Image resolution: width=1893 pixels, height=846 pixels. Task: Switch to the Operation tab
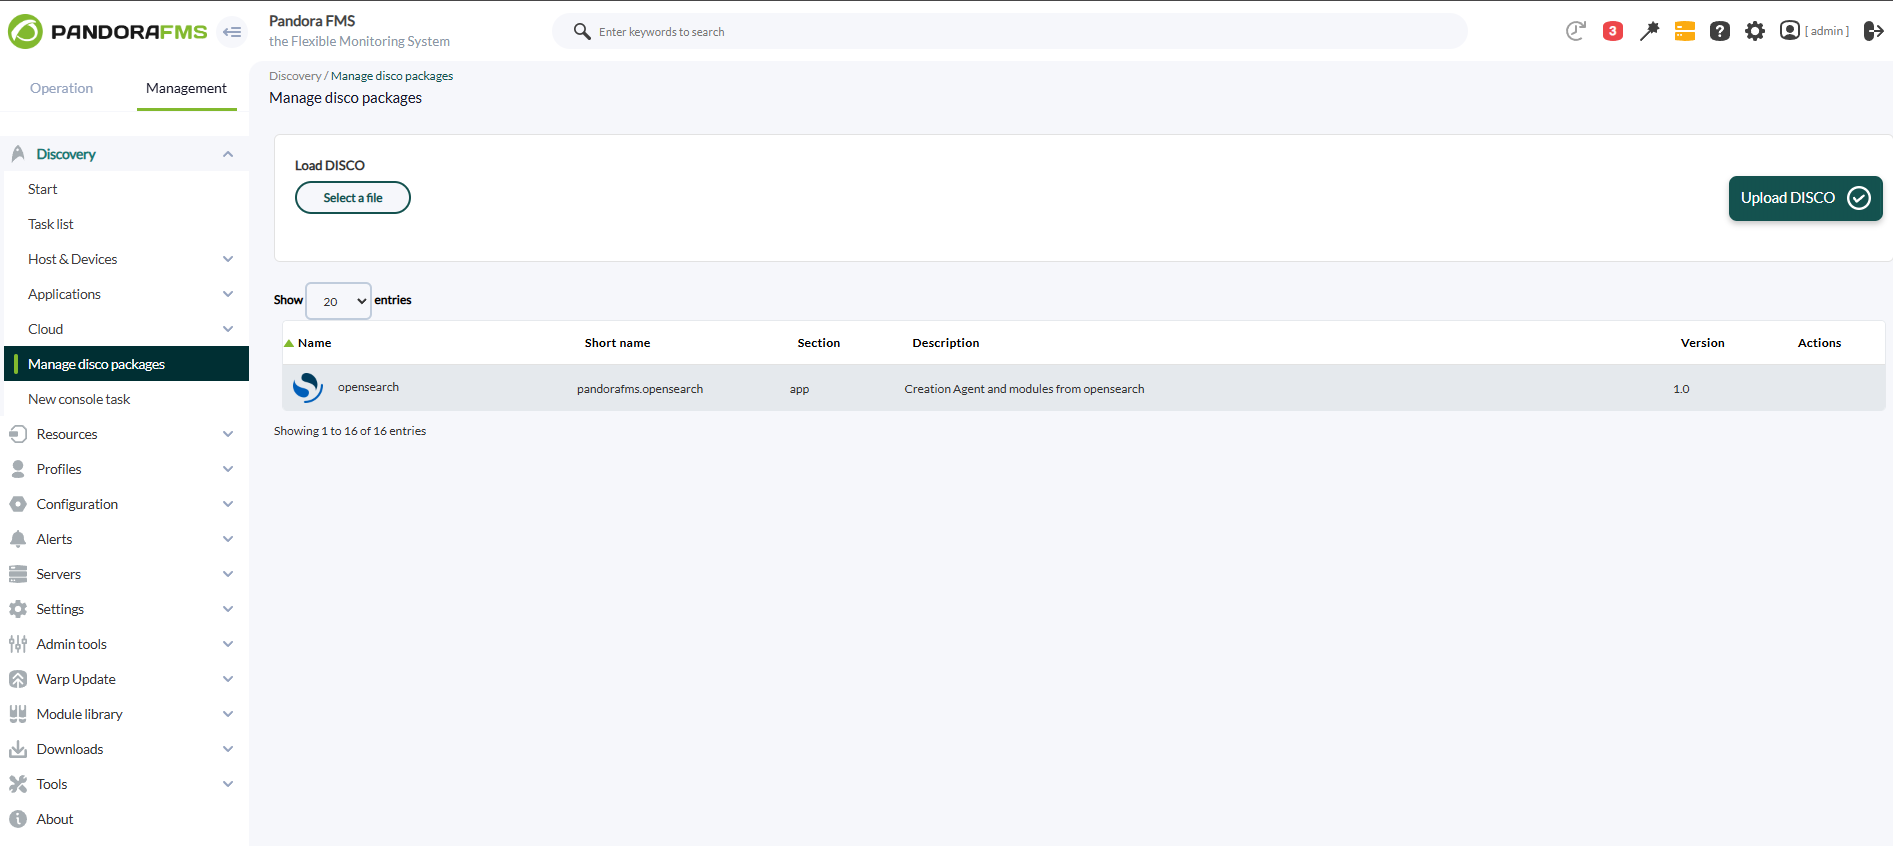point(61,88)
